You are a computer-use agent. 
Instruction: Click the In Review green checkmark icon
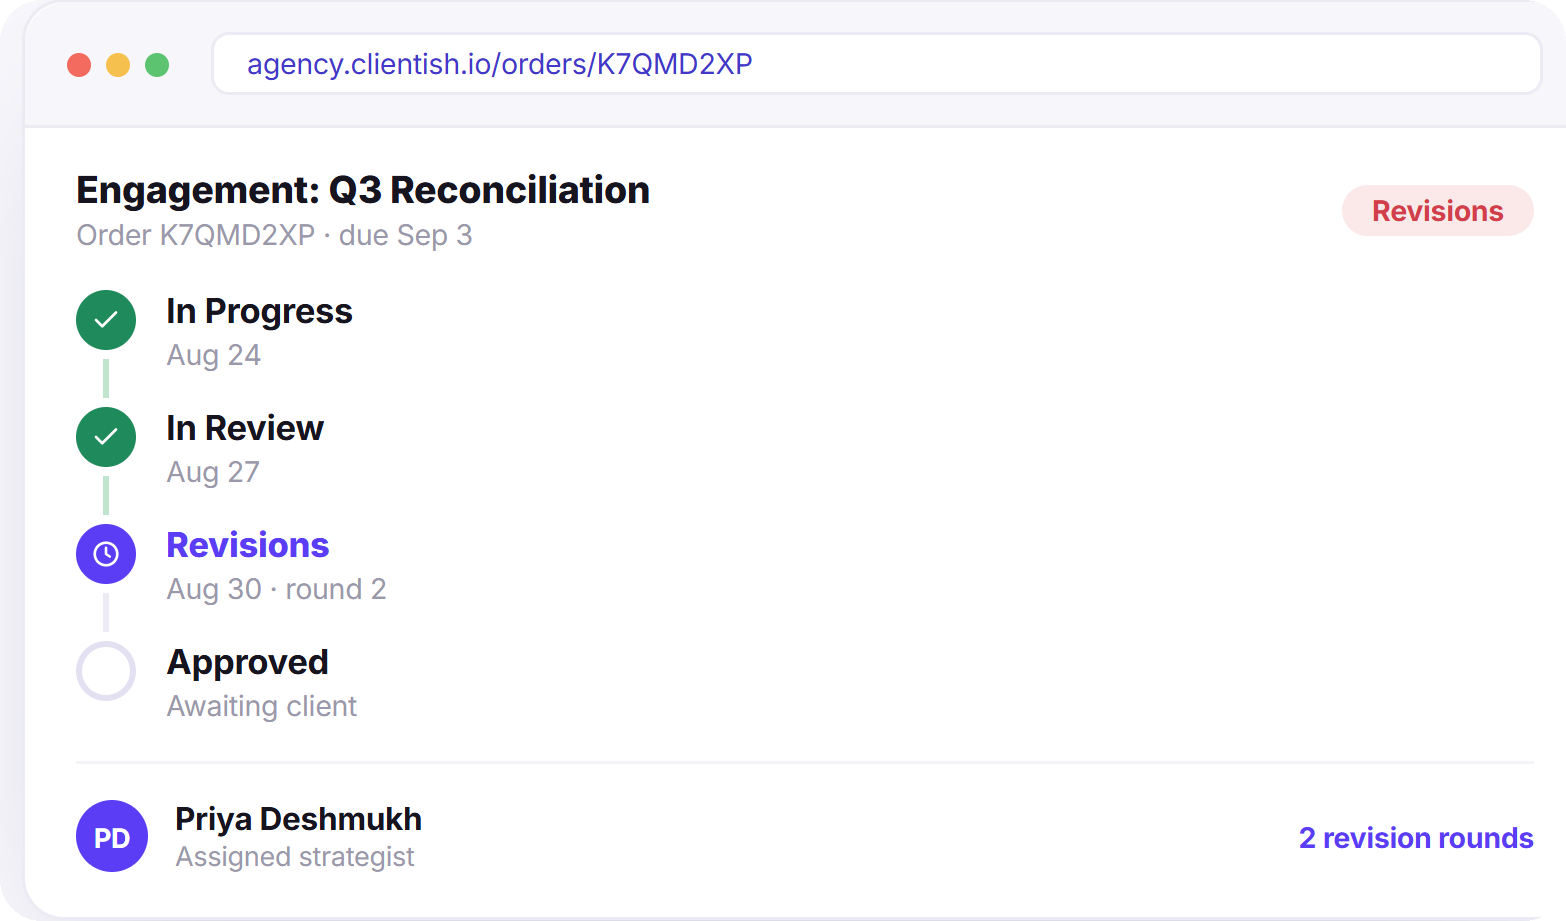coord(106,437)
